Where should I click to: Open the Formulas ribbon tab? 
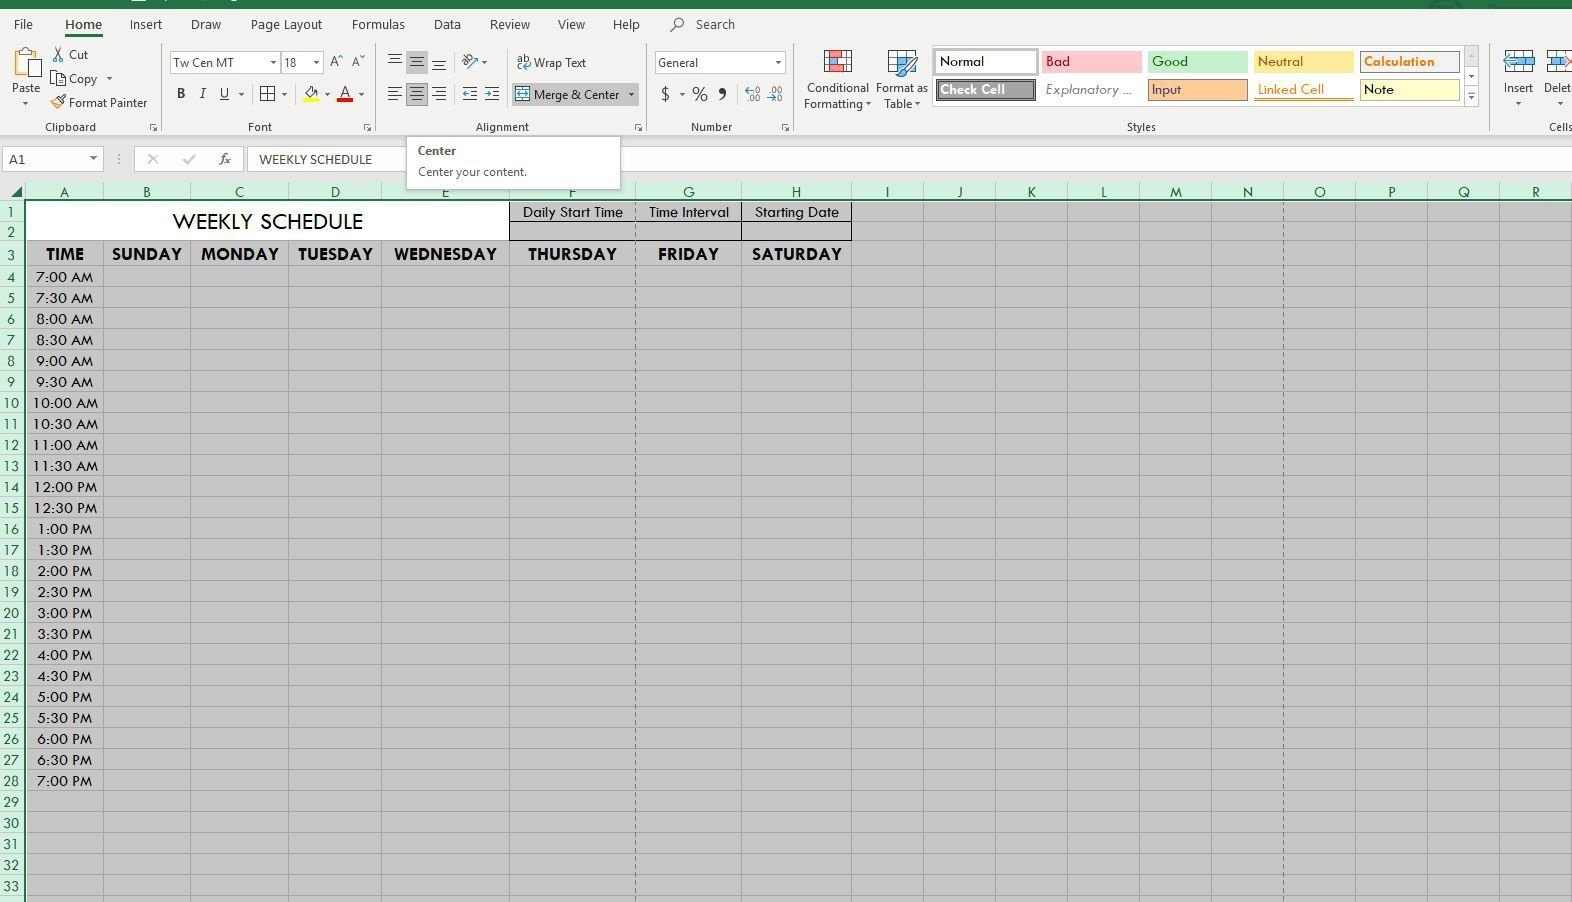click(x=378, y=24)
